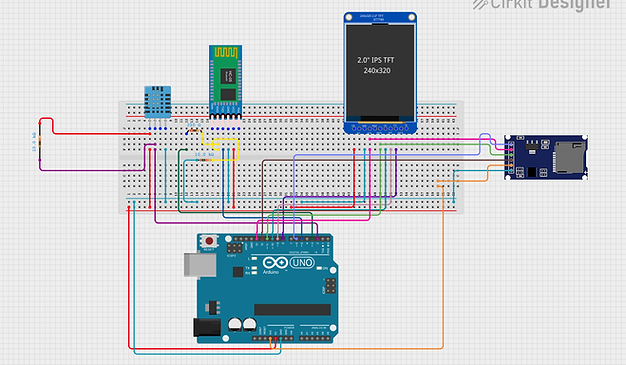Screen dimensions: 626x365
Task: Click the right round capacitor on Arduino
Action: 249,324
